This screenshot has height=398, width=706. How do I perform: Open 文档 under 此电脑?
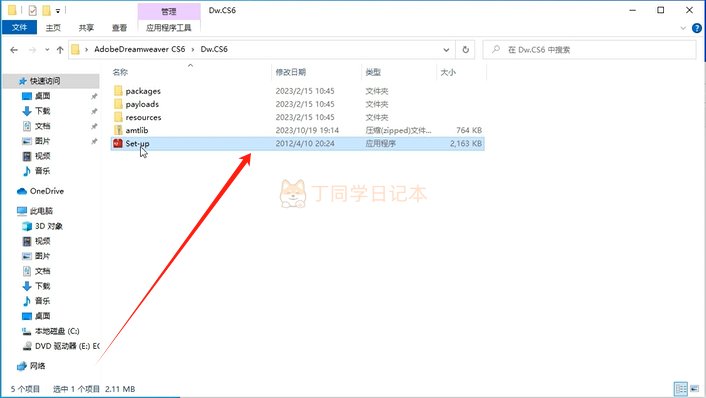[42, 271]
